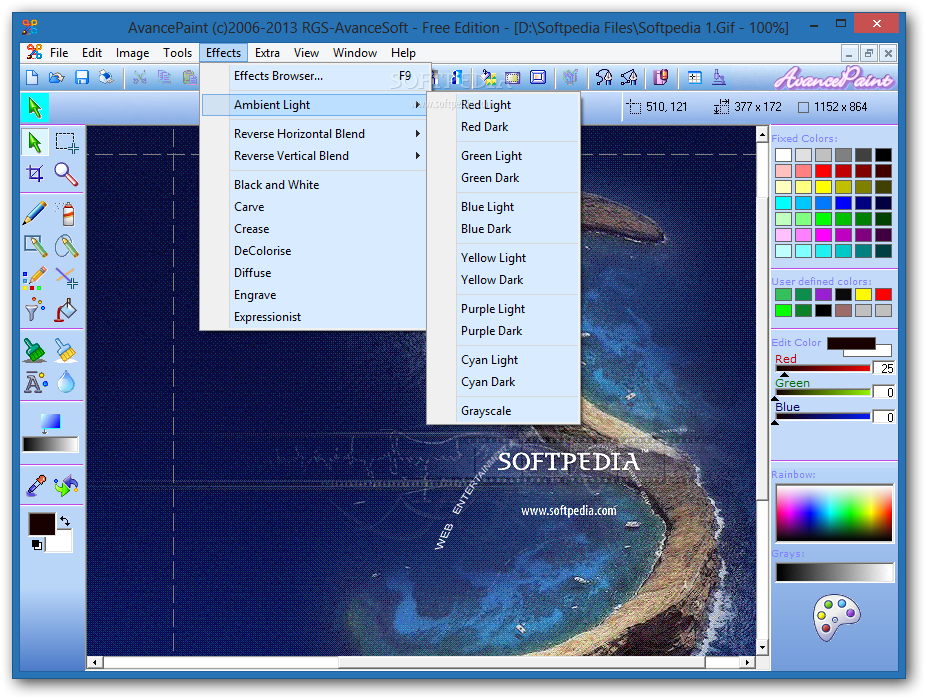Select the ellipse shape drawing tool
Image resolution: width=926 pixels, height=699 pixels.
pyautogui.click(x=66, y=246)
